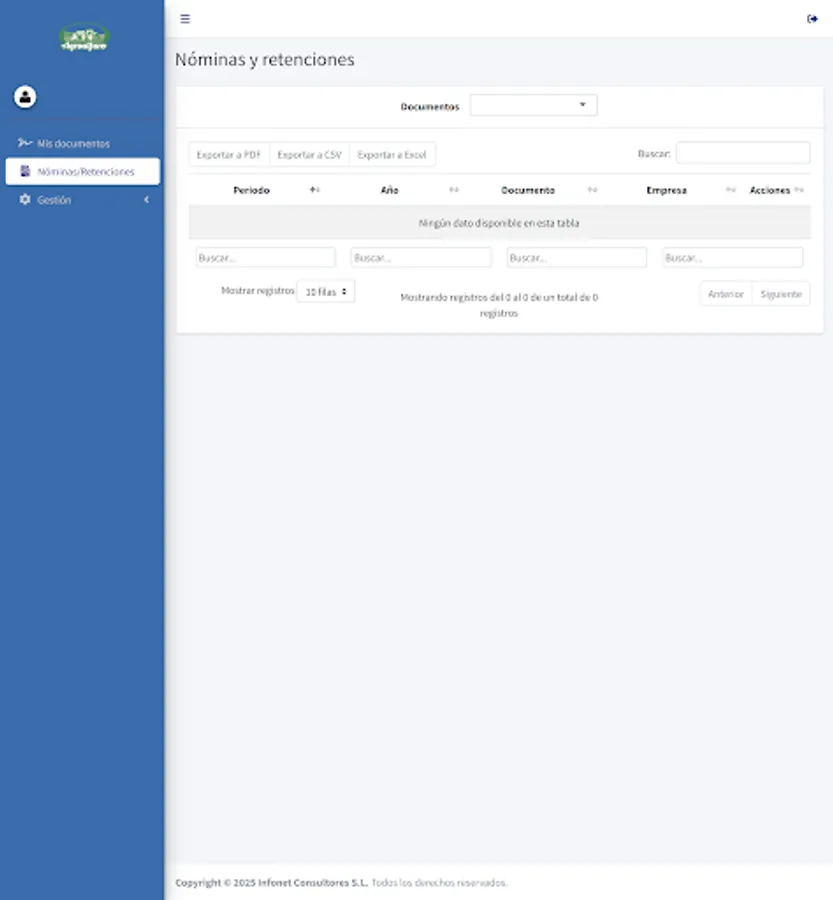Expand the Gestión submenu chevron
Screen dimensions: 833x900
146,200
